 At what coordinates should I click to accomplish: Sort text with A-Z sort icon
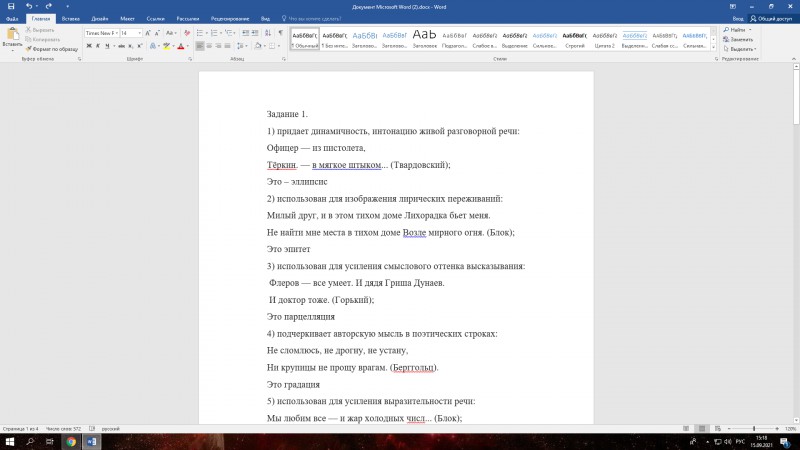pyautogui.click(x=268, y=33)
